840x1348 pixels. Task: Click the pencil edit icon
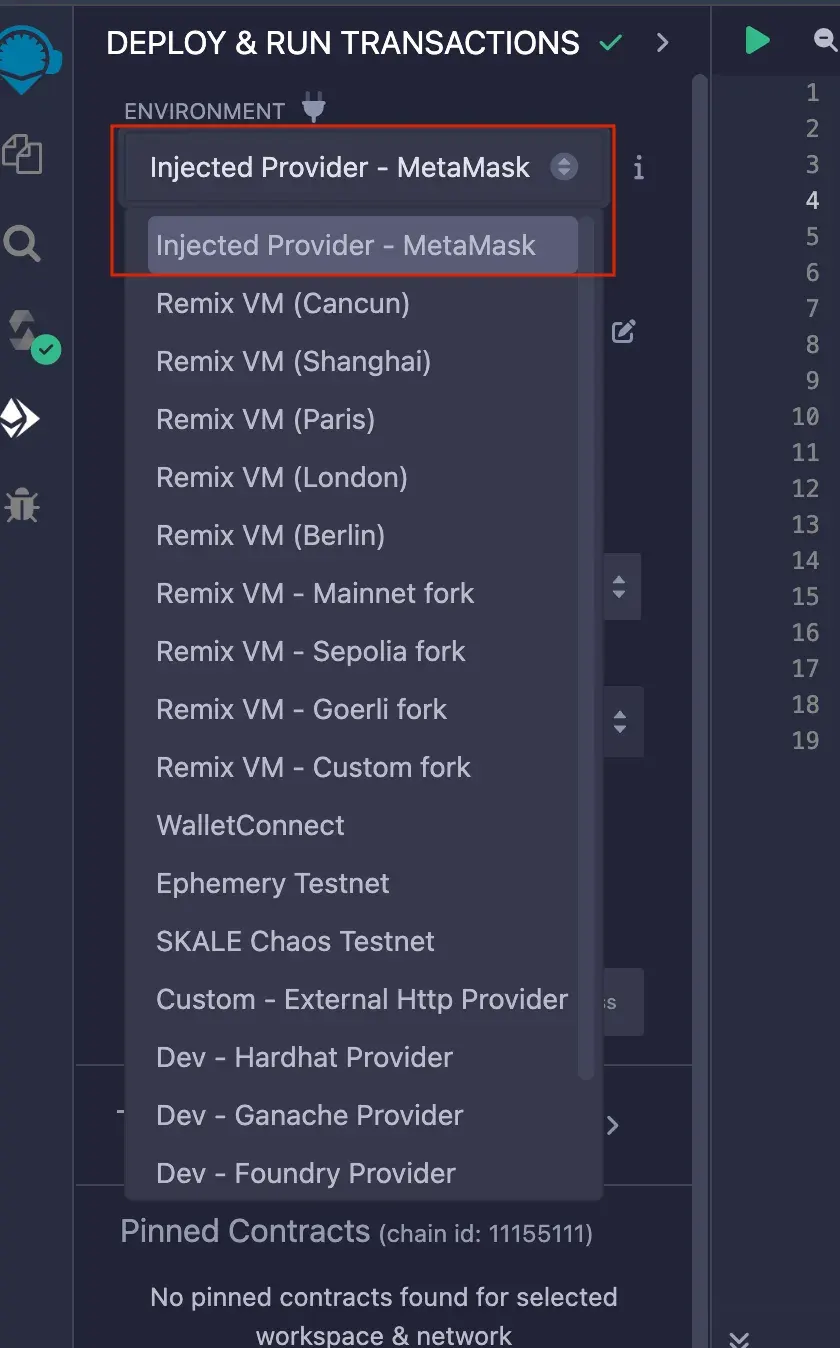point(624,331)
